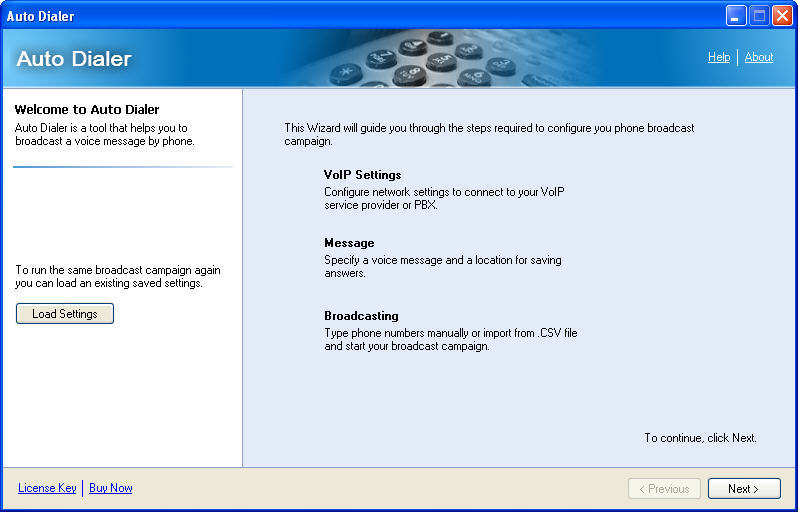Image resolution: width=798 pixels, height=512 pixels.
Task: Click the wizard introduction paragraph
Action: (x=489, y=134)
